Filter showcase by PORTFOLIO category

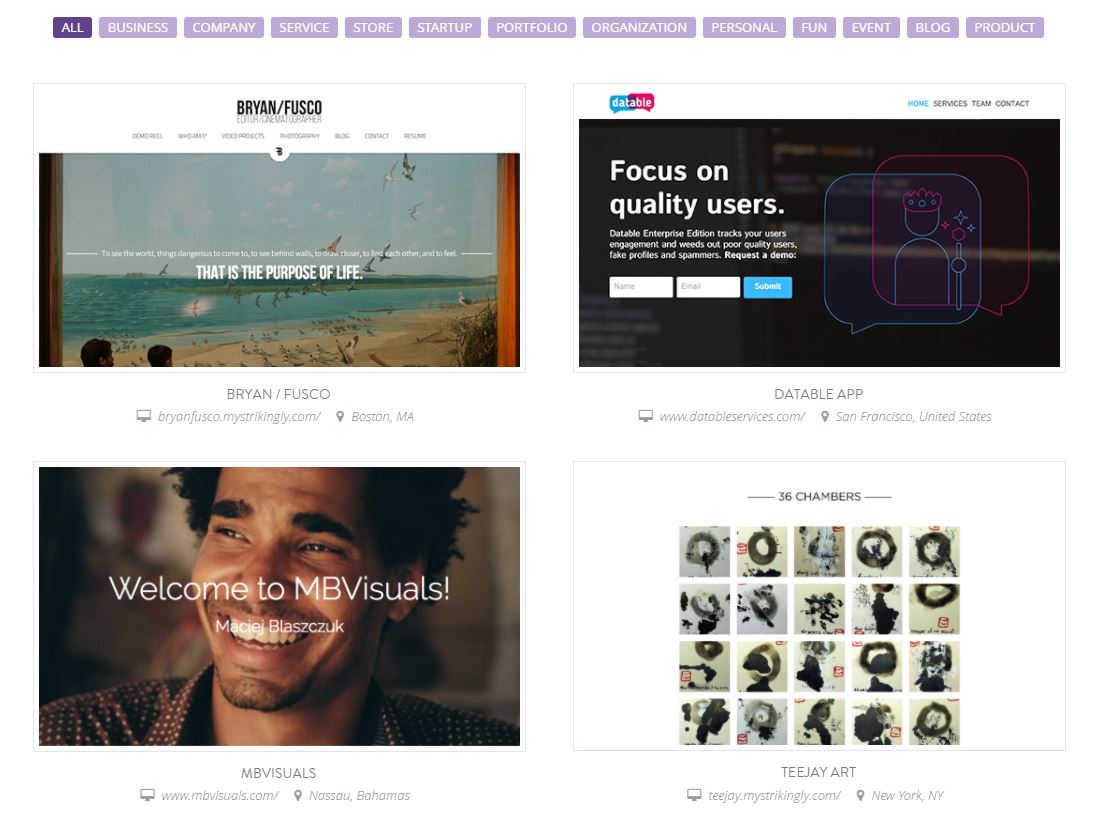(532, 27)
